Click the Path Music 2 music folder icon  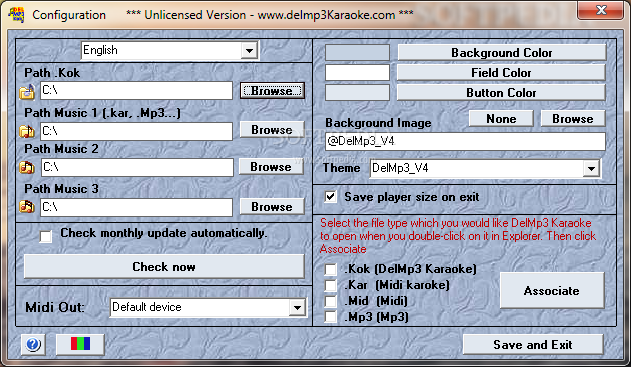[x=27, y=167]
